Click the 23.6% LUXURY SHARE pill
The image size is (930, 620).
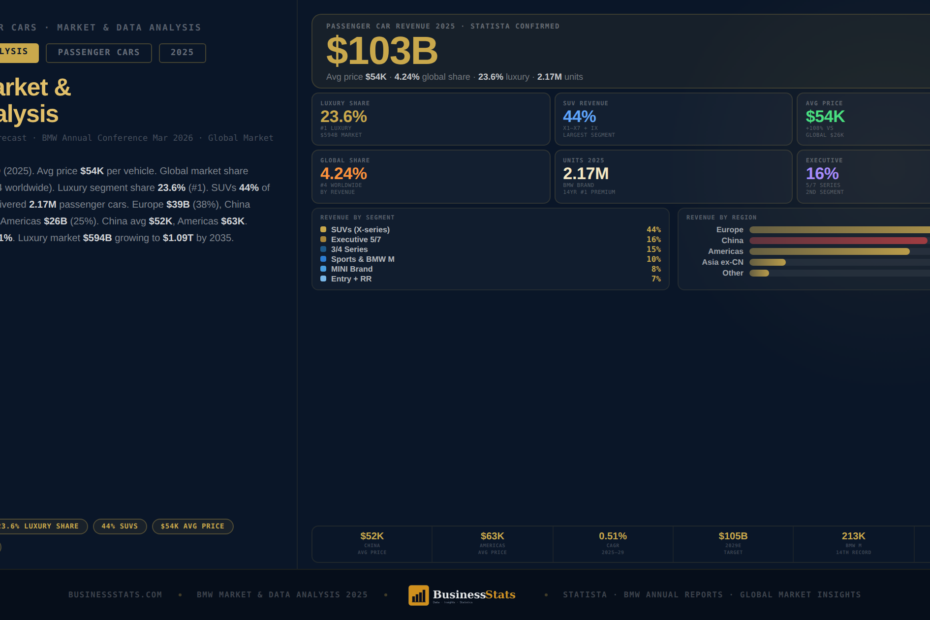coord(42,526)
